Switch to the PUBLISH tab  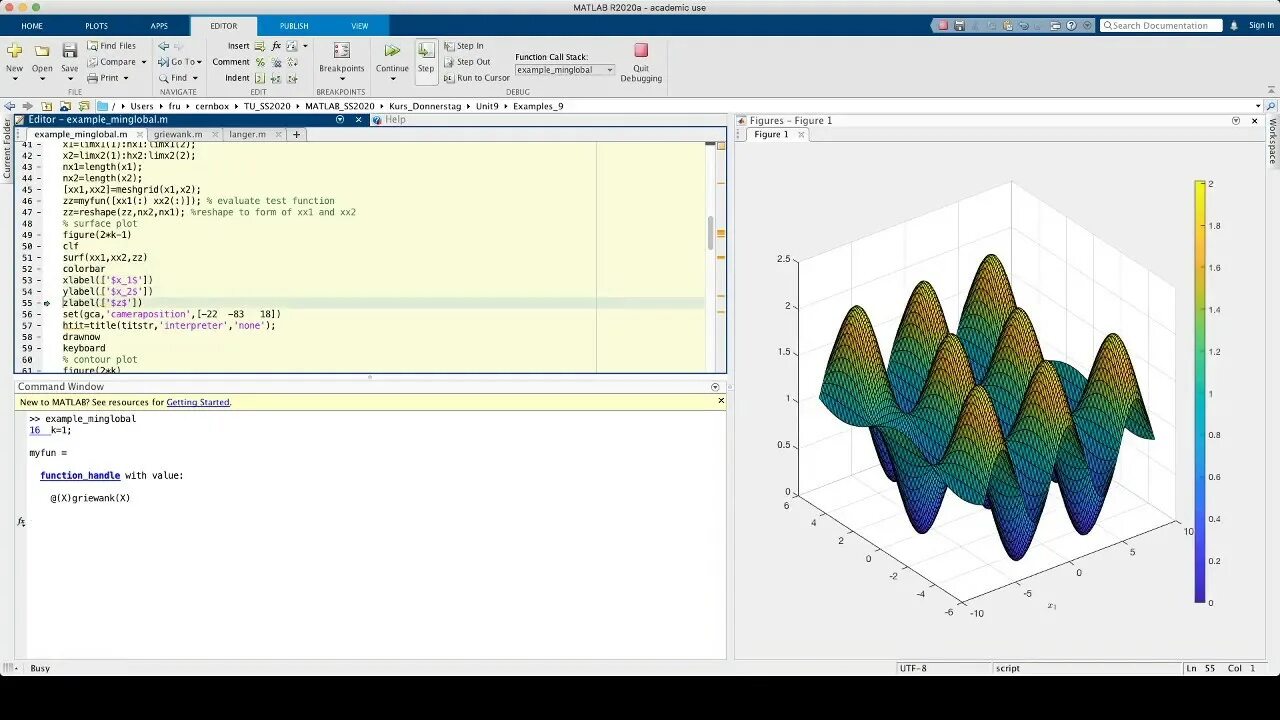tap(294, 26)
